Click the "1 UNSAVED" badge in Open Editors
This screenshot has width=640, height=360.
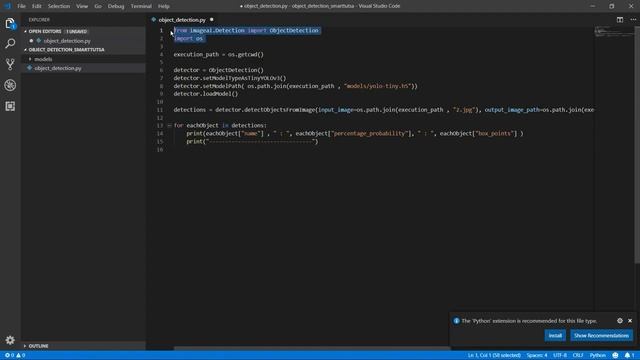point(77,31)
